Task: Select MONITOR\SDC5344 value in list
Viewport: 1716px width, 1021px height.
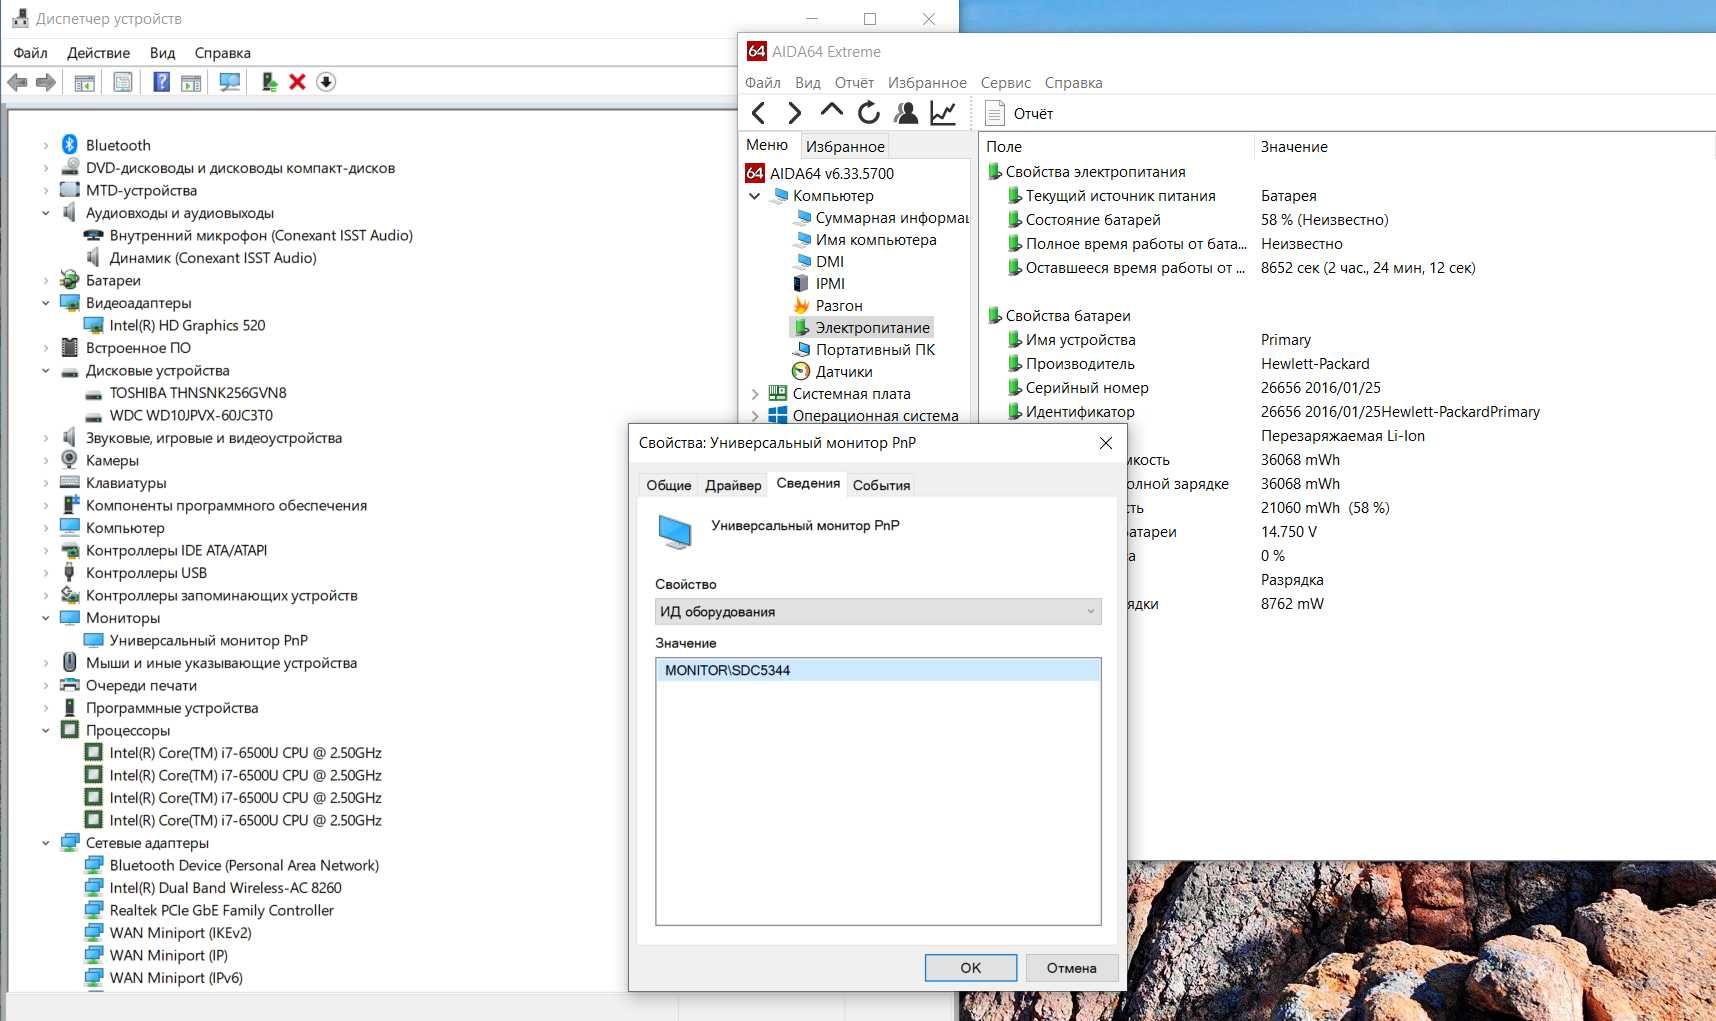Action: [x=878, y=670]
